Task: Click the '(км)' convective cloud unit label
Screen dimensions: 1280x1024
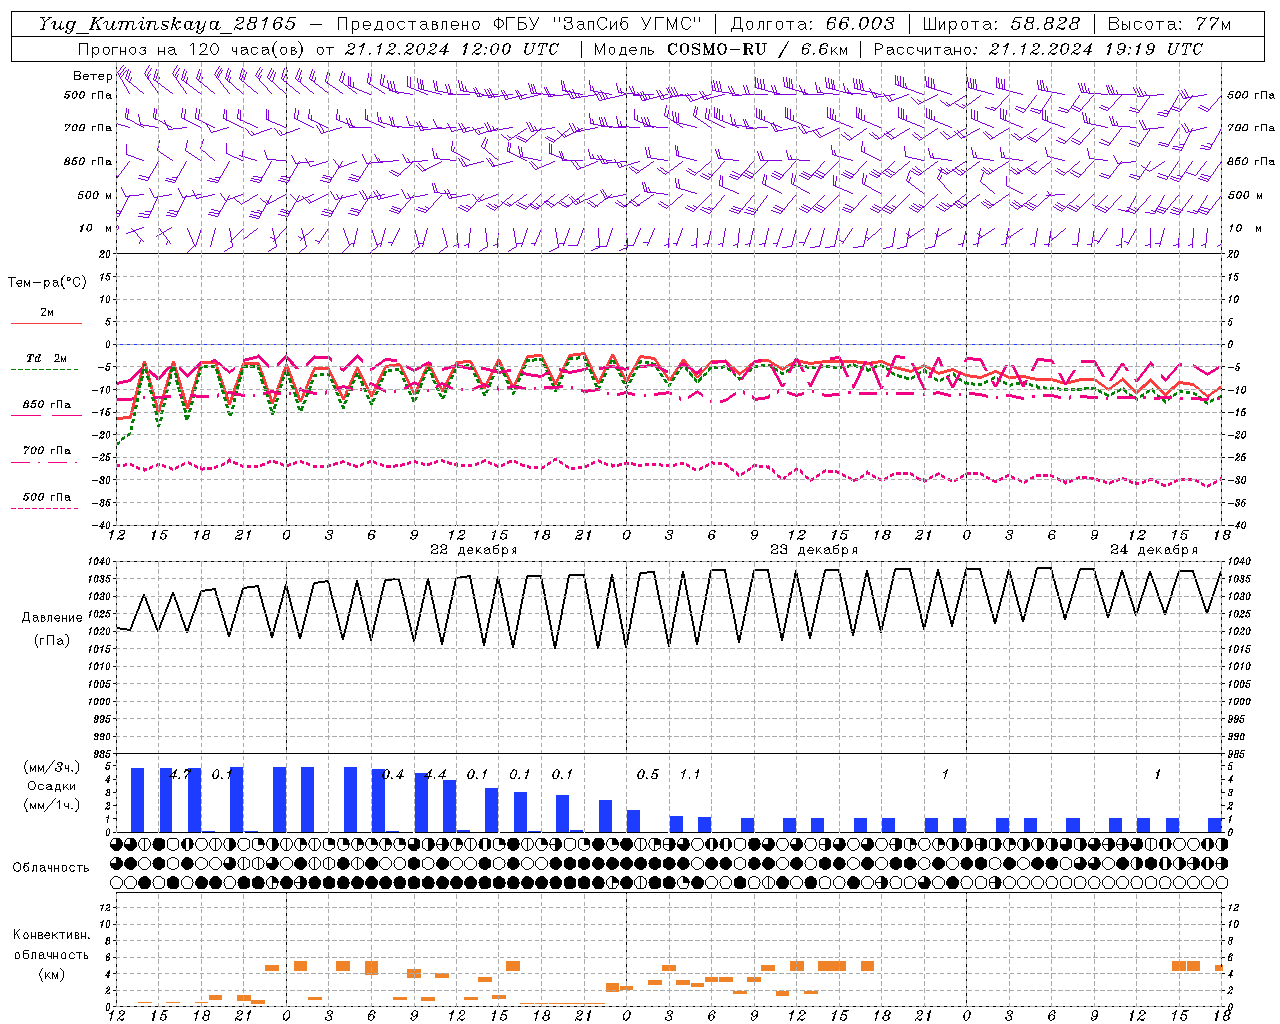Action: point(52,974)
